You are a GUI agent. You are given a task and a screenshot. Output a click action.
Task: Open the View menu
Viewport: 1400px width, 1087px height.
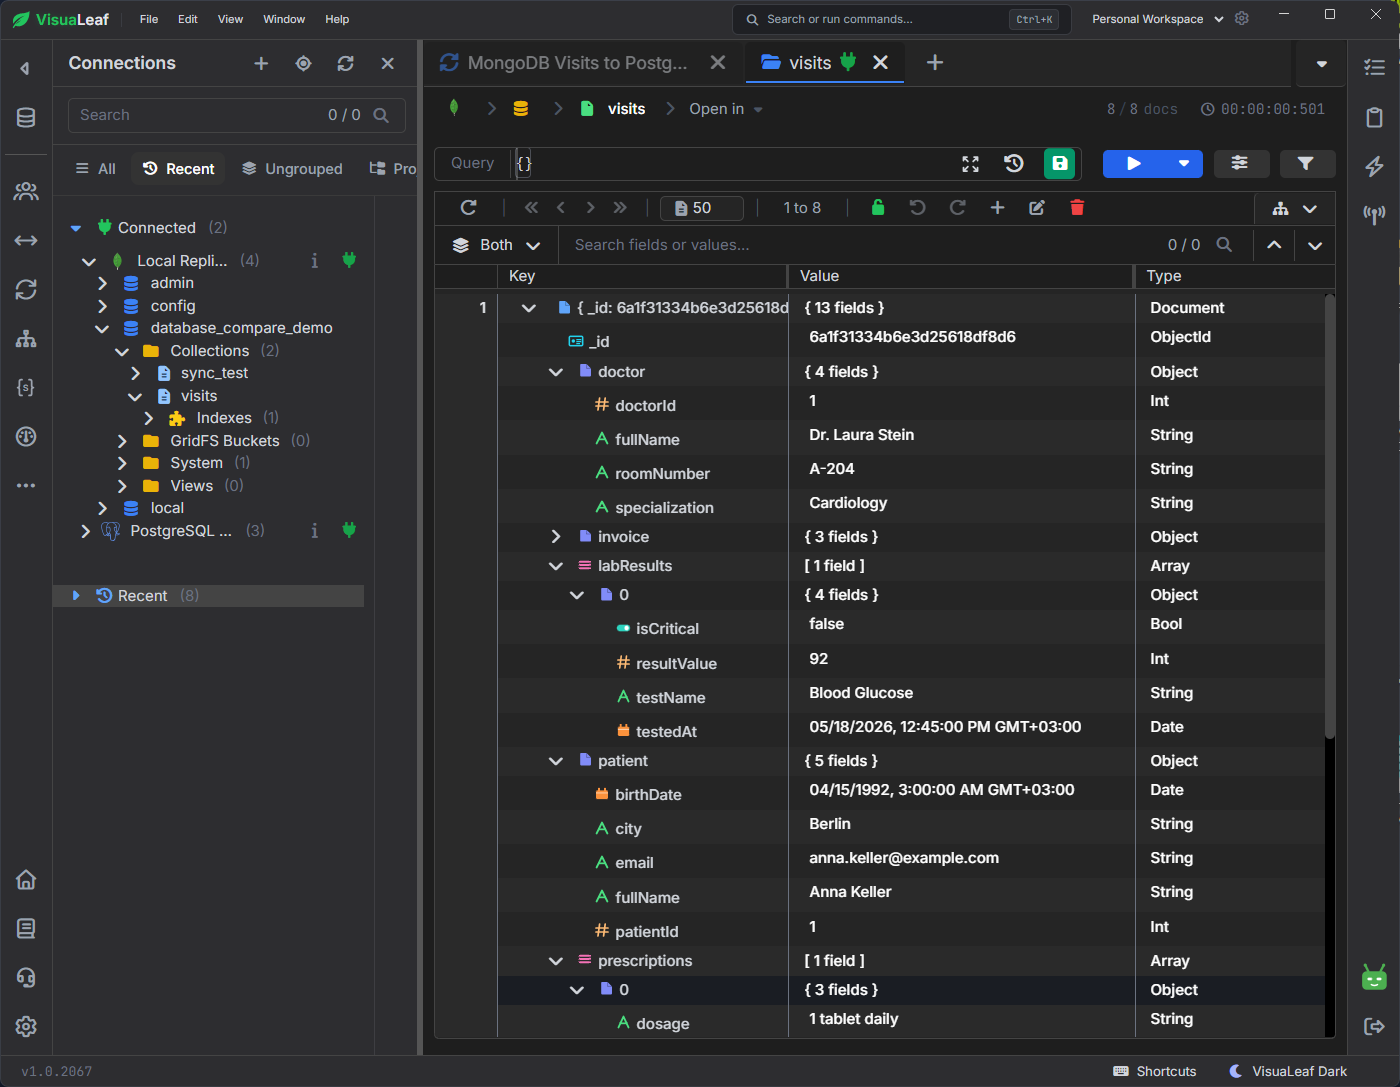tap(230, 19)
